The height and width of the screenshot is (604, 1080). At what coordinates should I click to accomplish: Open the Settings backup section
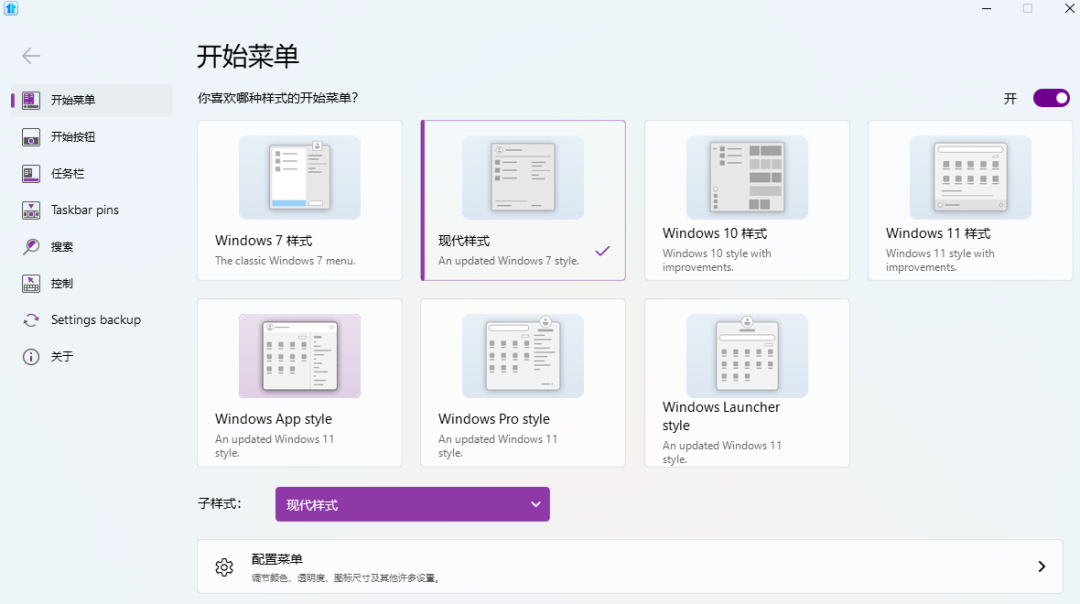click(x=92, y=320)
